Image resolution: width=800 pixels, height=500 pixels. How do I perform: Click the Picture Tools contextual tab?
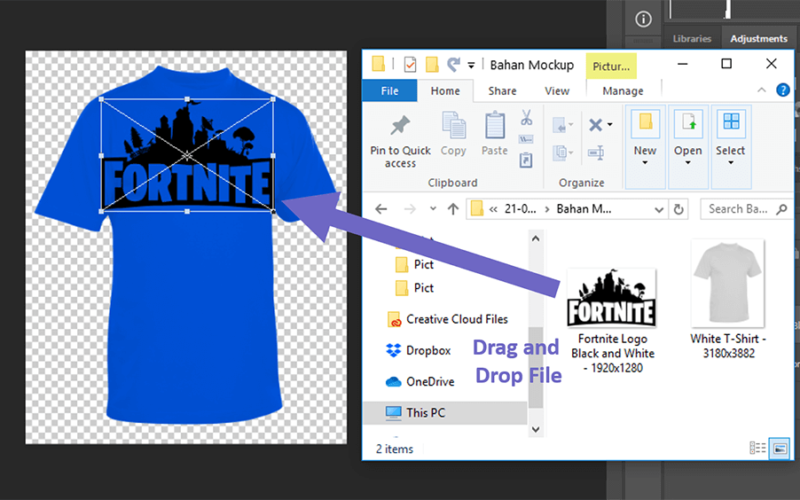point(611,66)
